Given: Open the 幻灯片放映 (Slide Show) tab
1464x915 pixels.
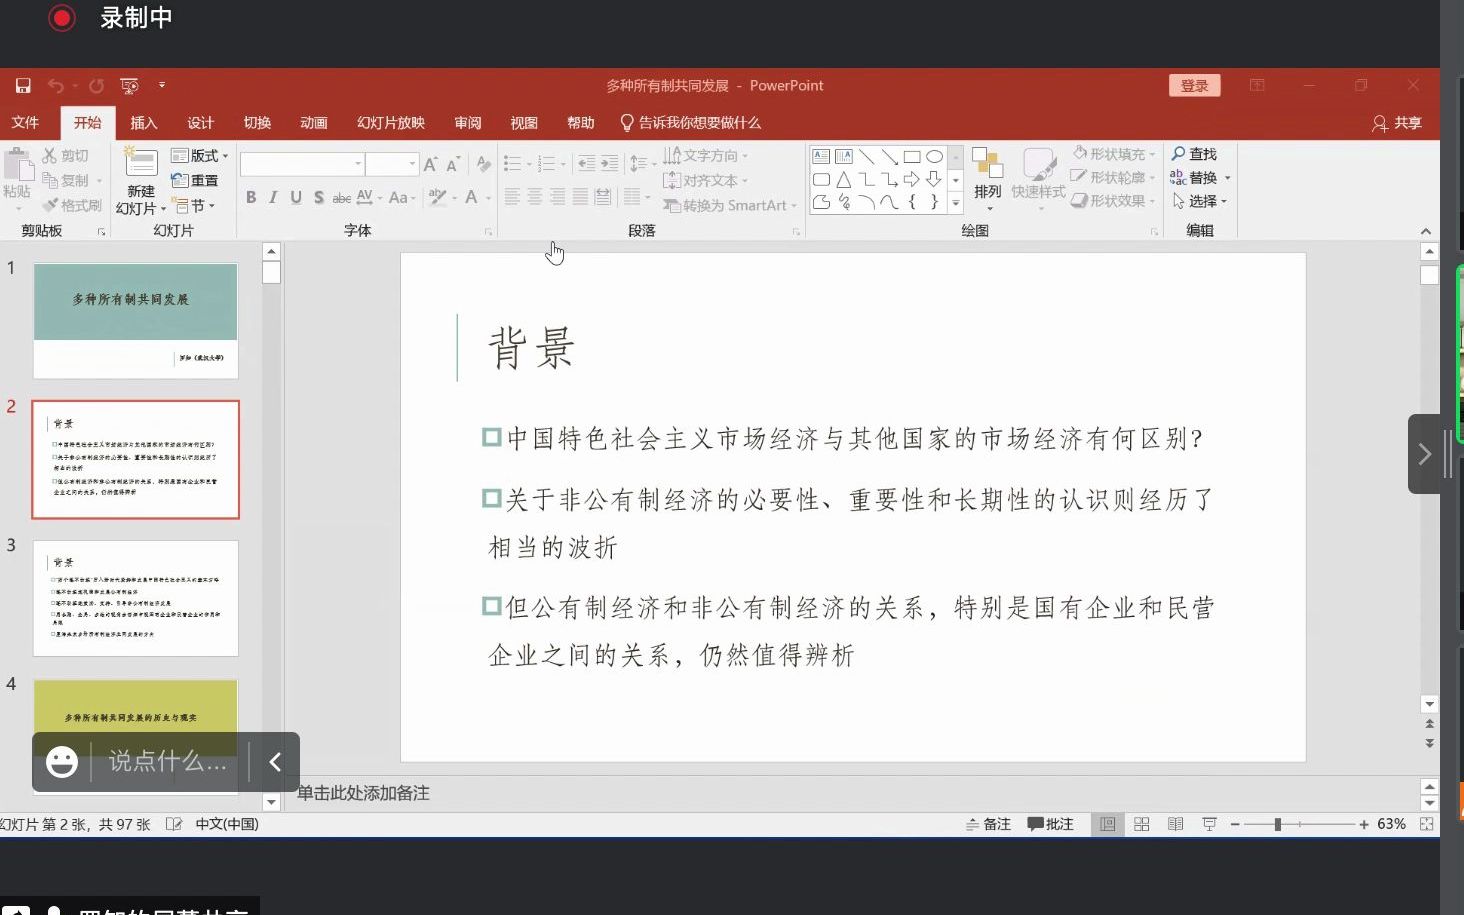Looking at the screenshot, I should pyautogui.click(x=391, y=123).
